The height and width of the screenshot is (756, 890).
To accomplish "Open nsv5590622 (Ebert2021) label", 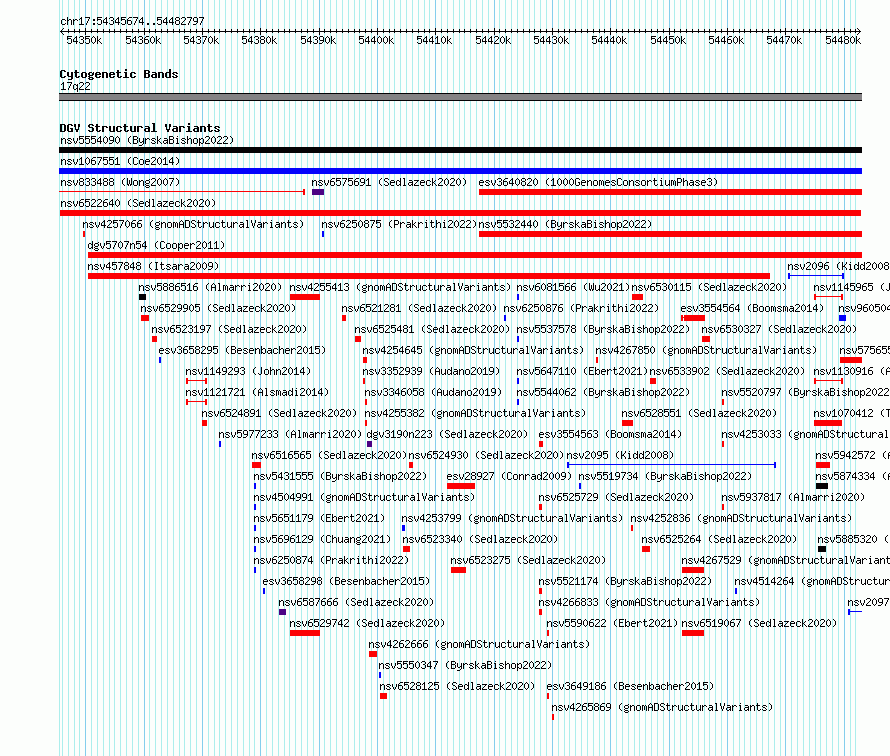I will click(612, 623).
